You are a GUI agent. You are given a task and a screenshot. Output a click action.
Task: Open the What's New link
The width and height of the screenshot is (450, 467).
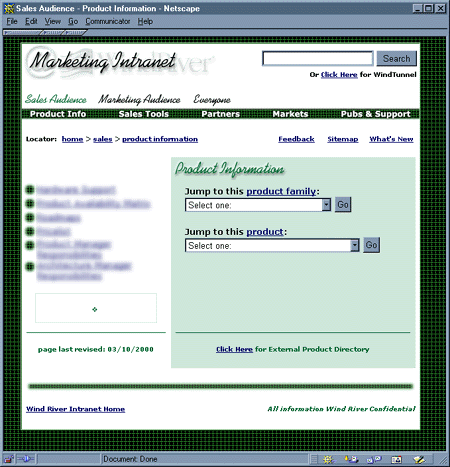pos(391,139)
